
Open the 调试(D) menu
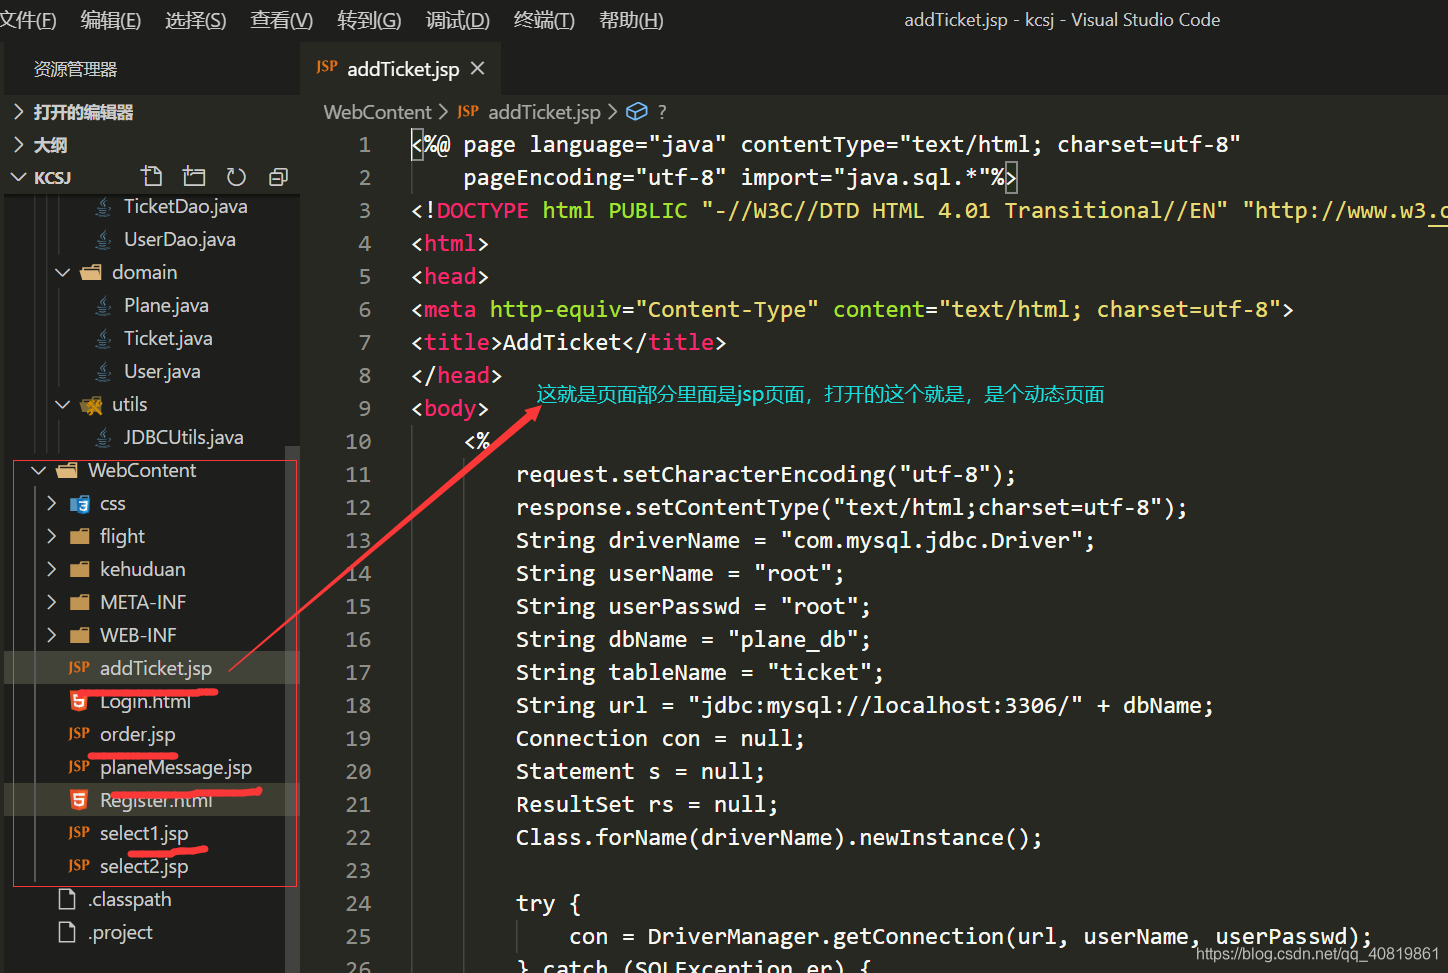click(x=457, y=20)
